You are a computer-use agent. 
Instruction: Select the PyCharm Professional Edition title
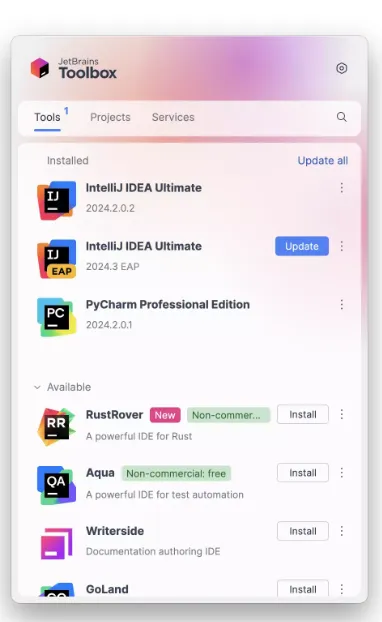168,304
